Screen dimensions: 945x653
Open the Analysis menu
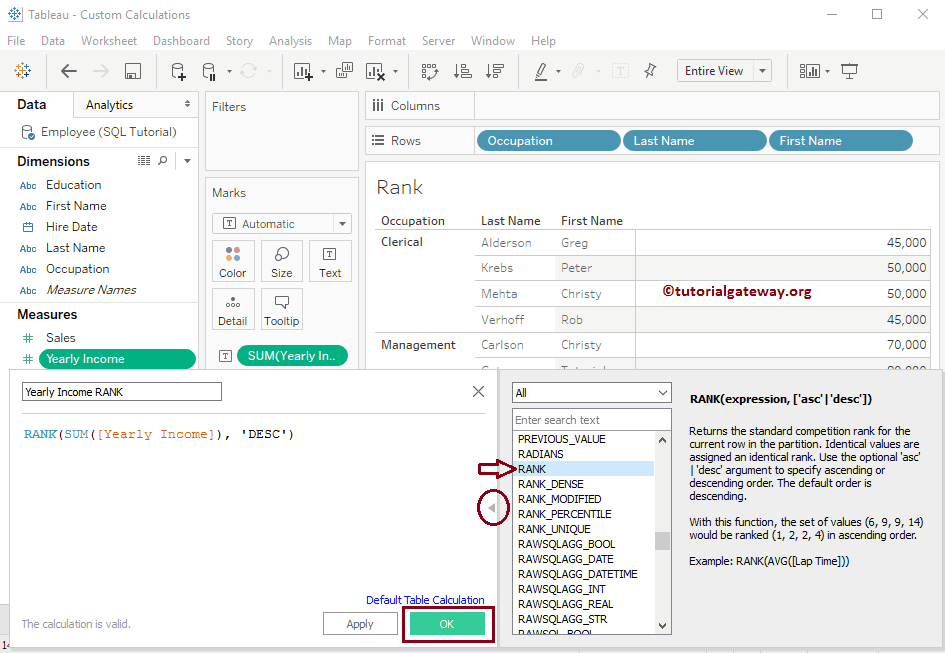290,41
